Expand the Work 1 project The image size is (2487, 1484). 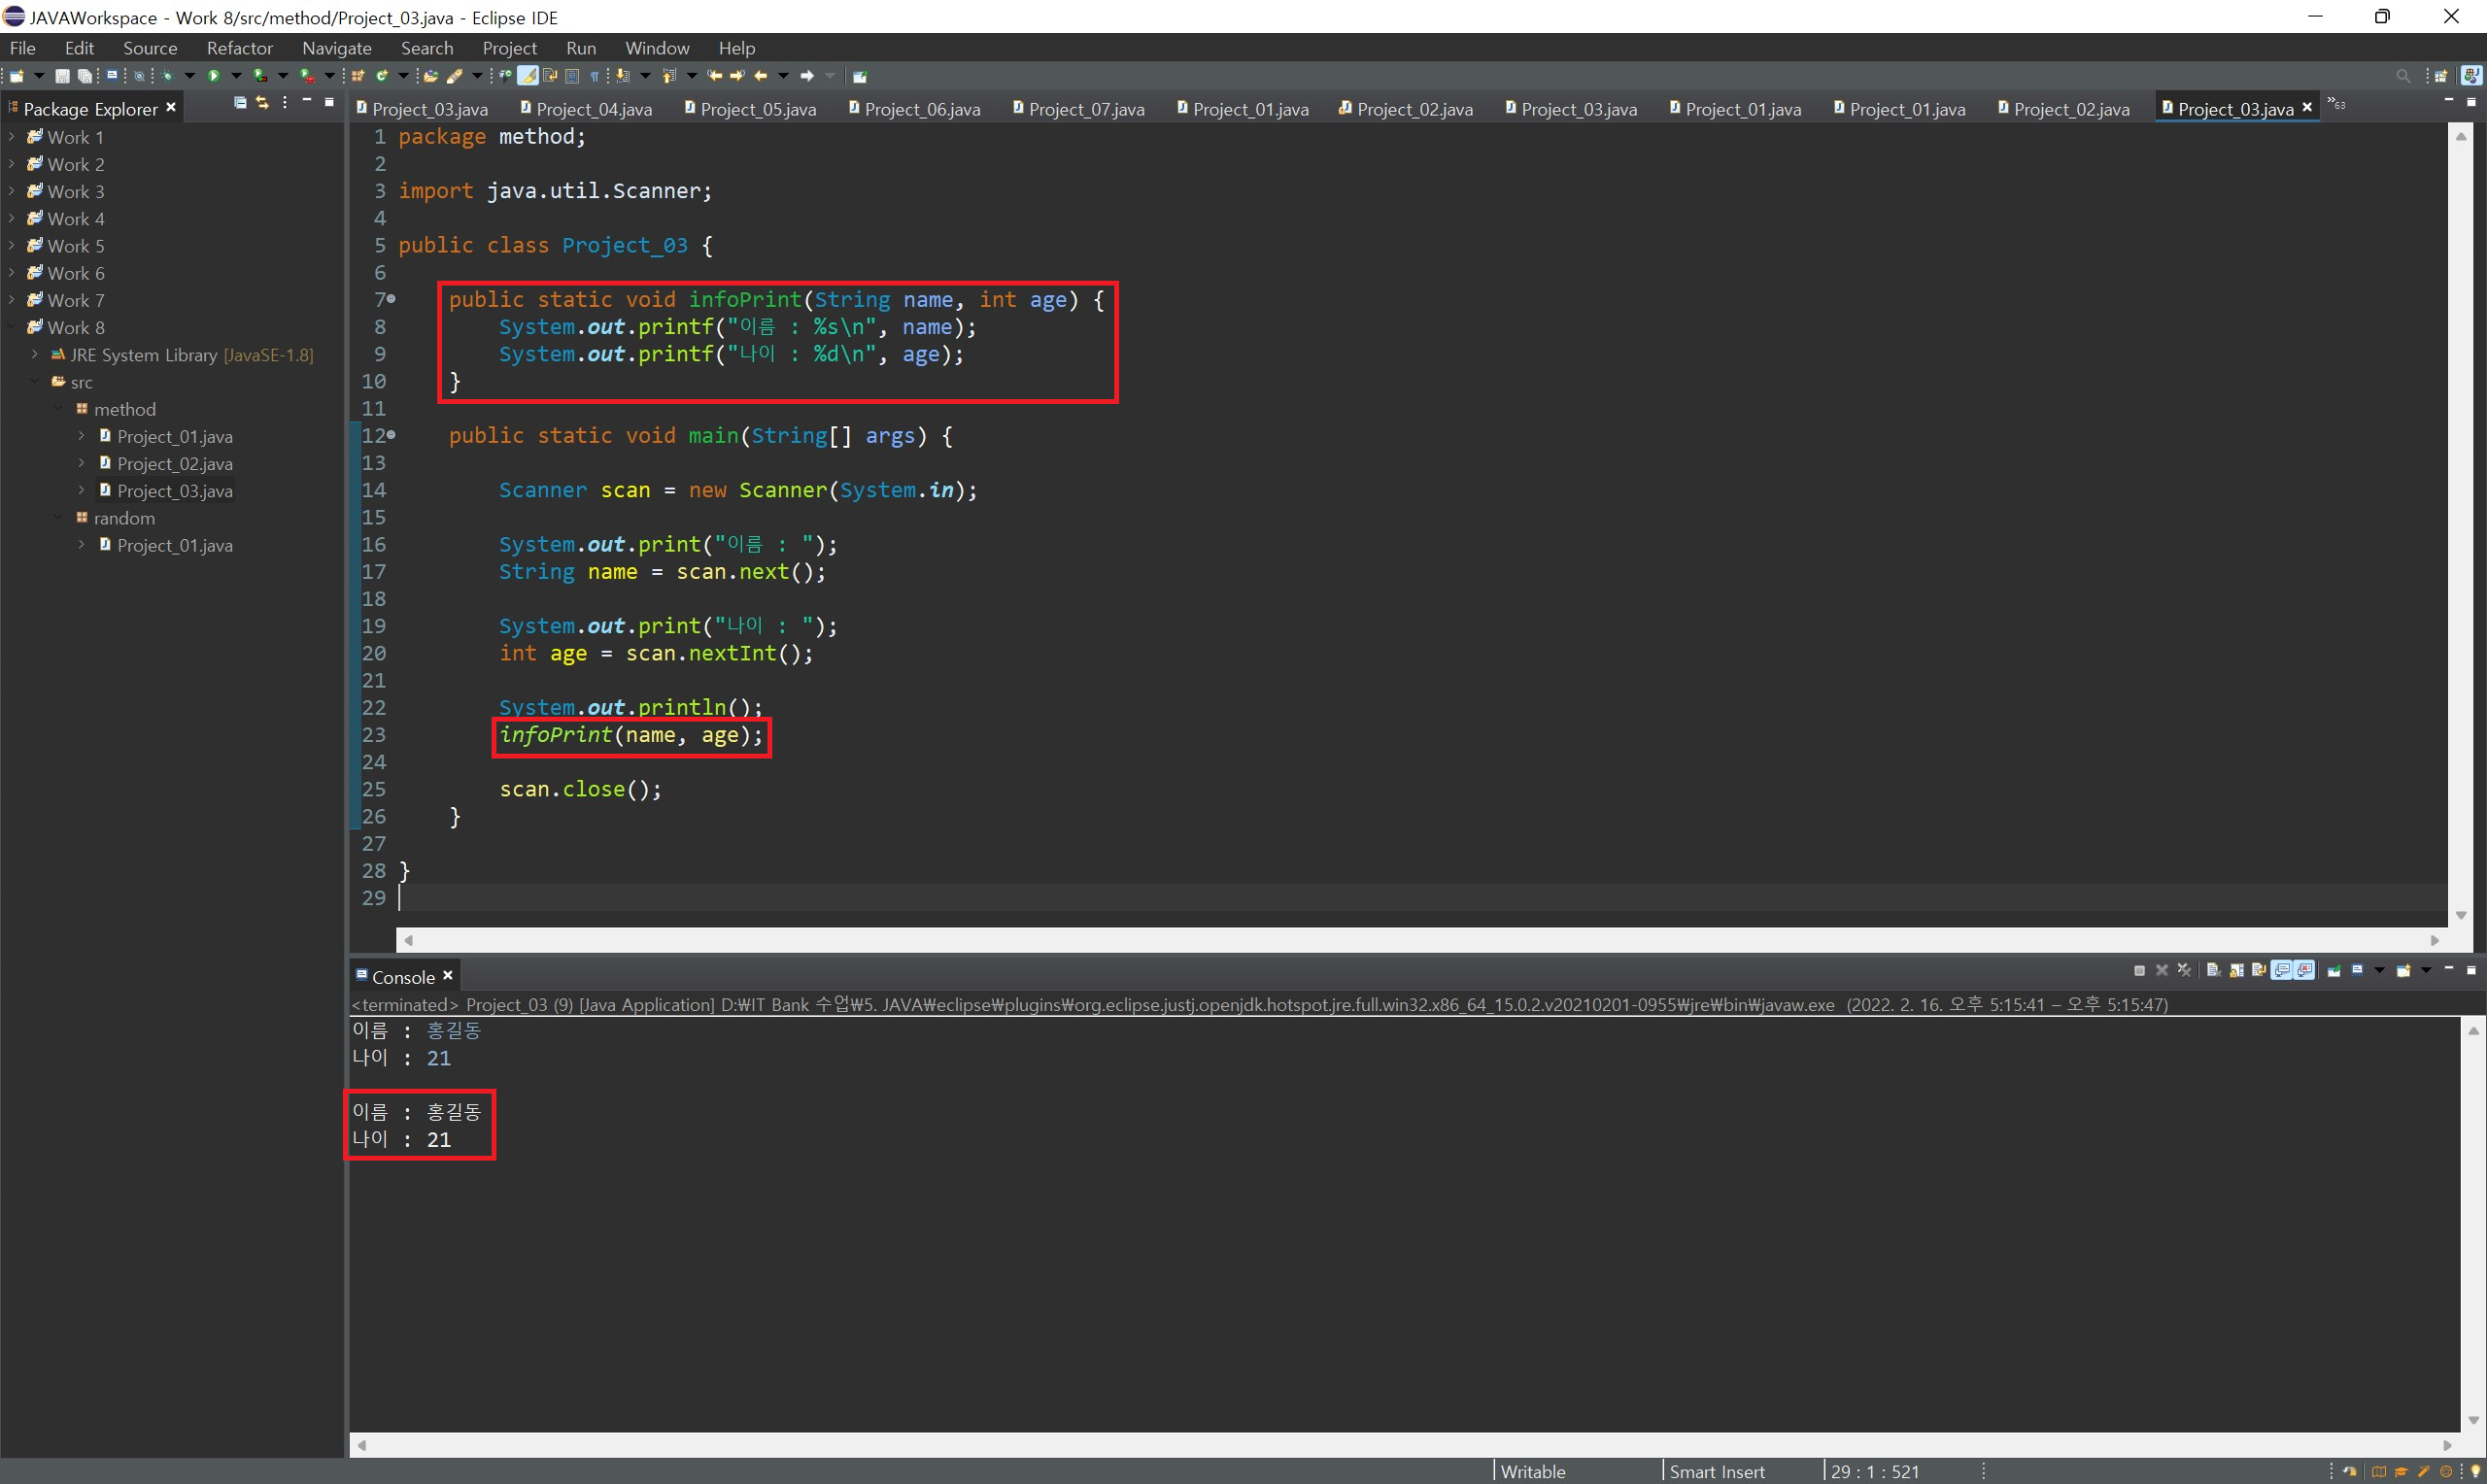tap(11, 137)
